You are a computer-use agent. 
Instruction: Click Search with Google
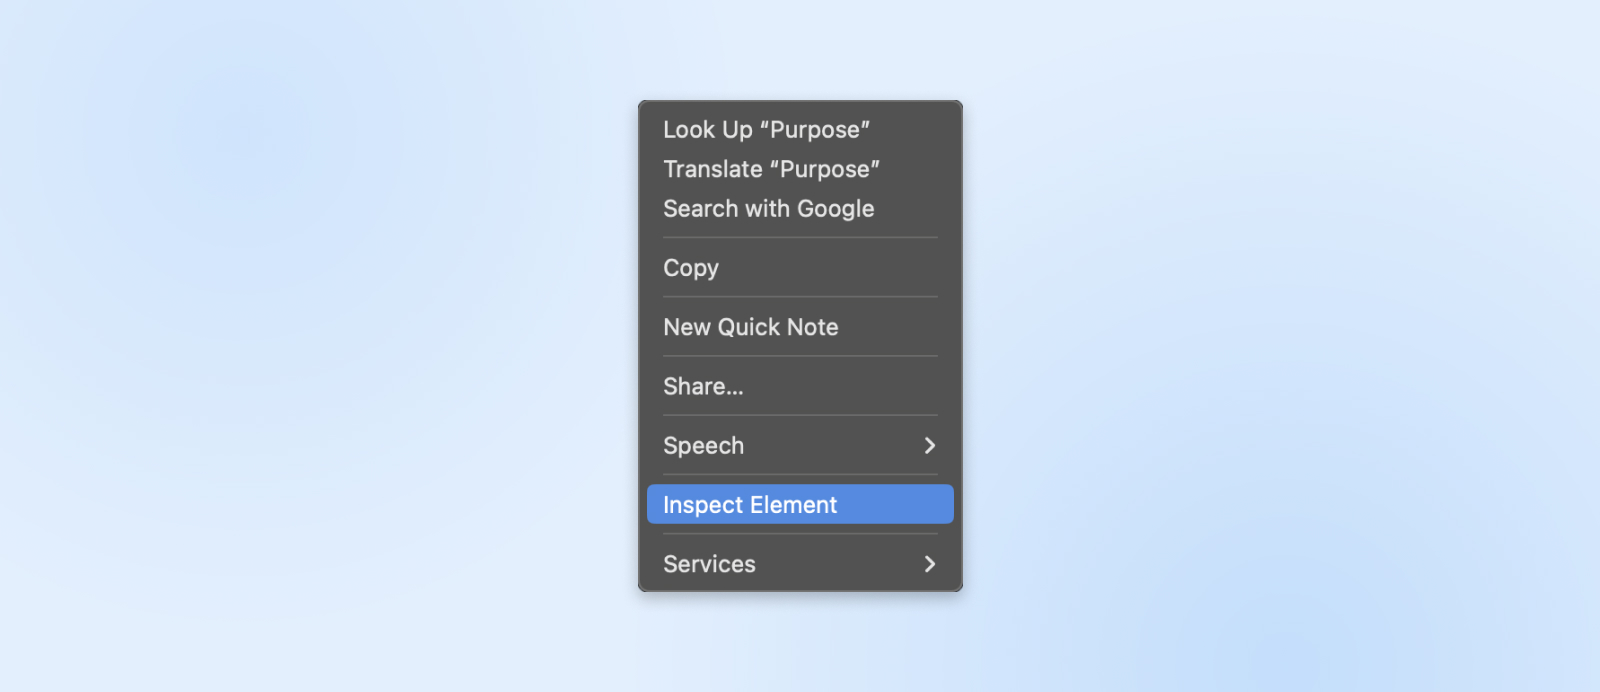point(768,209)
